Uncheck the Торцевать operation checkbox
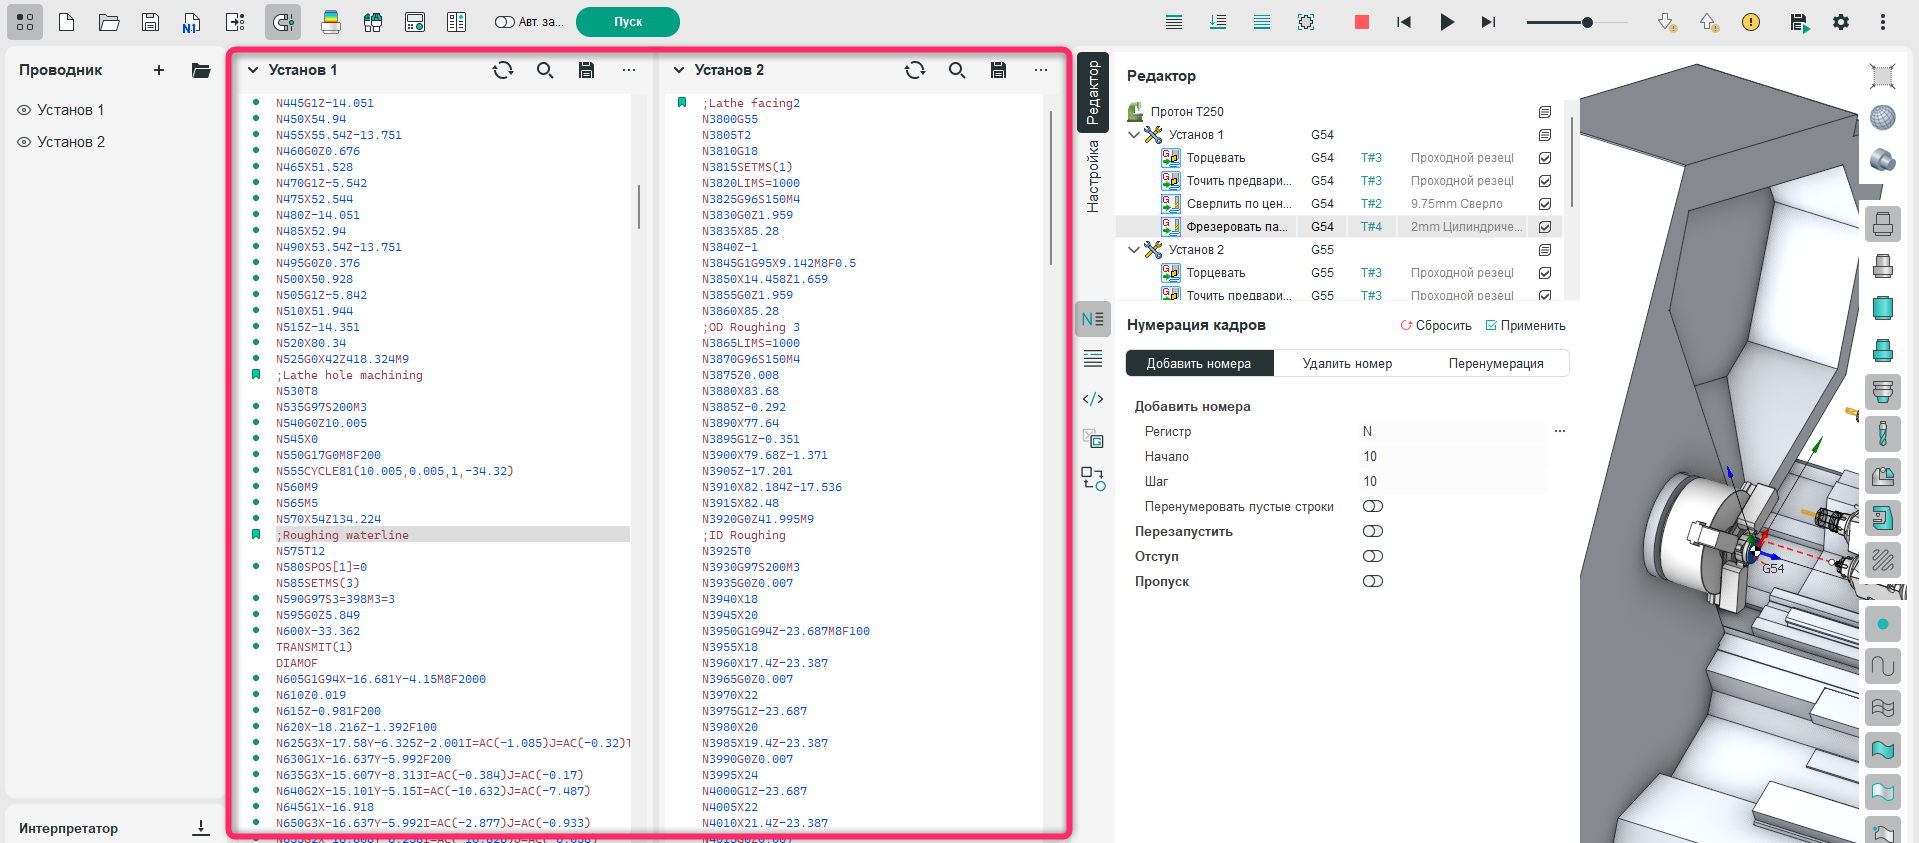The height and width of the screenshot is (843, 1919). [1545, 158]
